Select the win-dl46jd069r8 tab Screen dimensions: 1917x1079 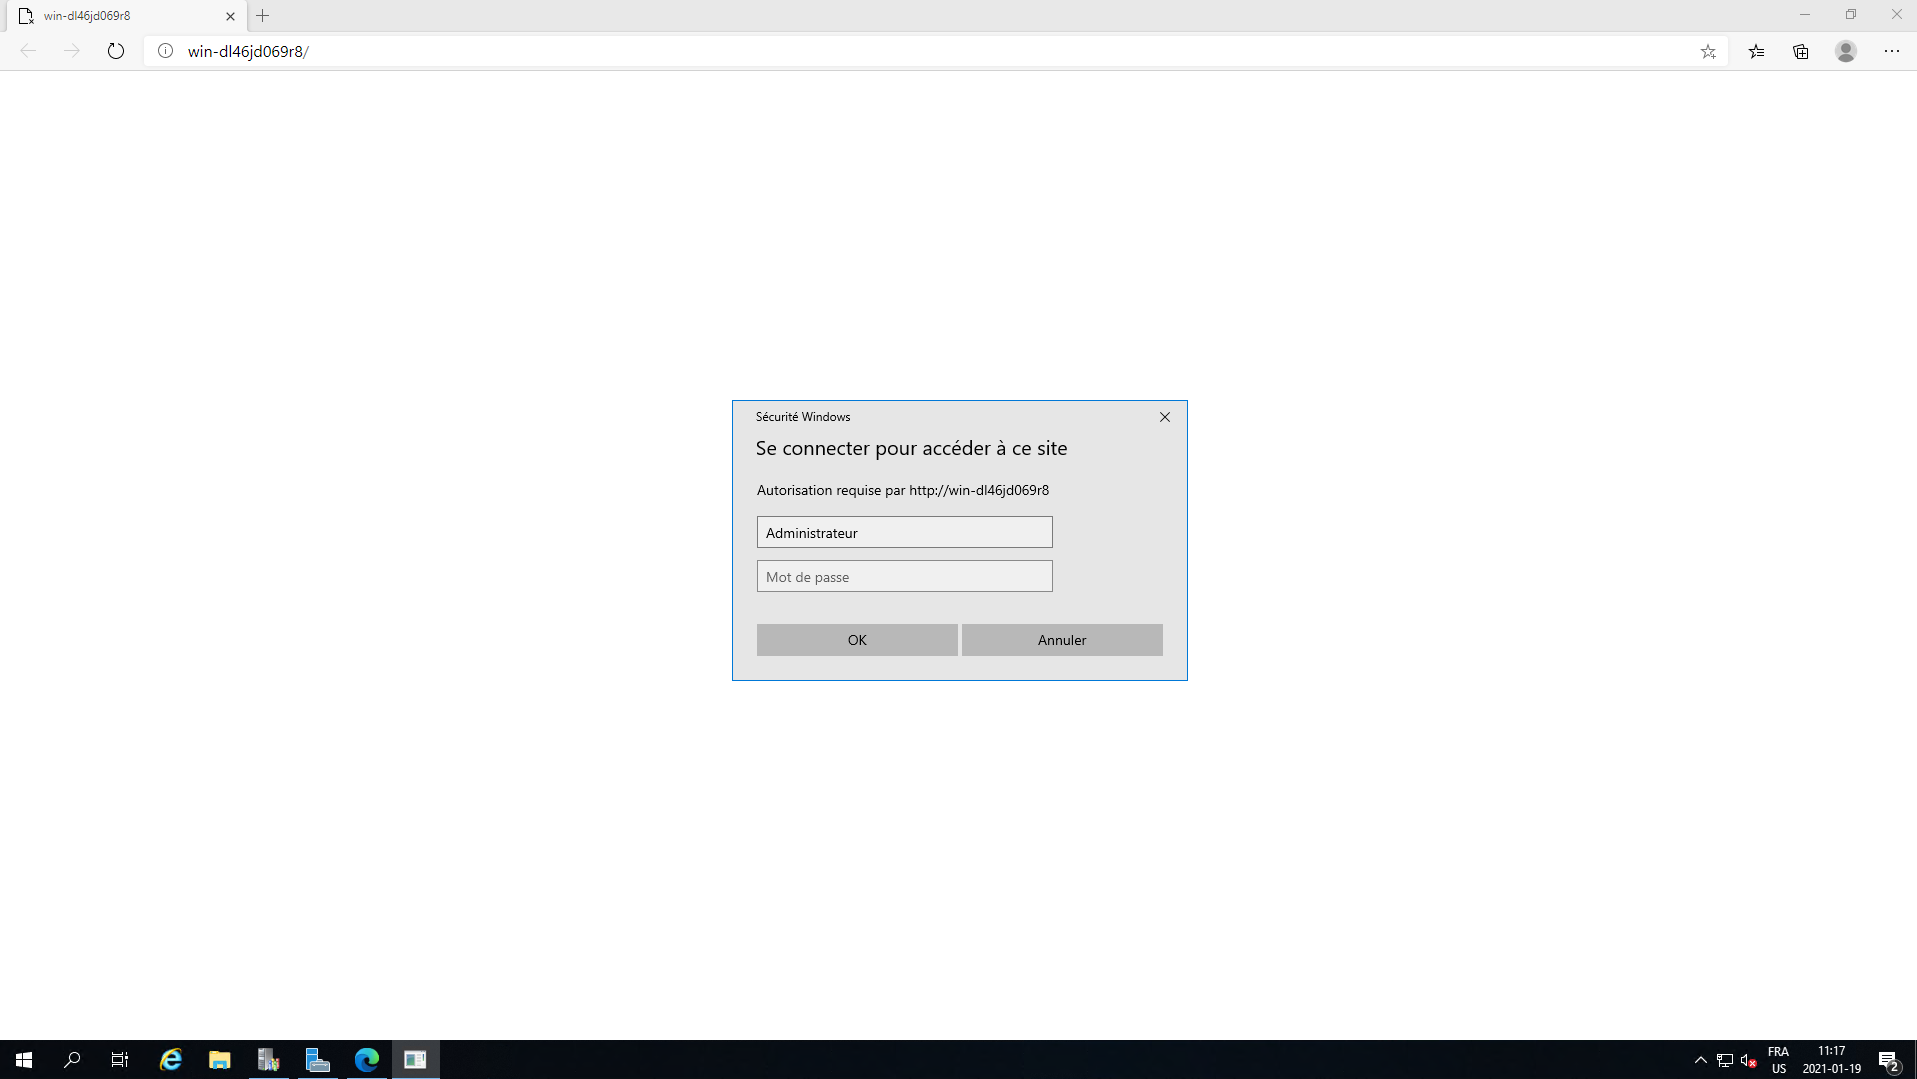tap(127, 16)
